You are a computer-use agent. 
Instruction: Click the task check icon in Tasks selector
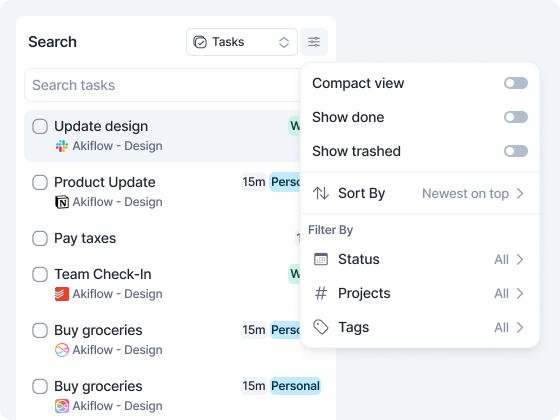(x=200, y=42)
